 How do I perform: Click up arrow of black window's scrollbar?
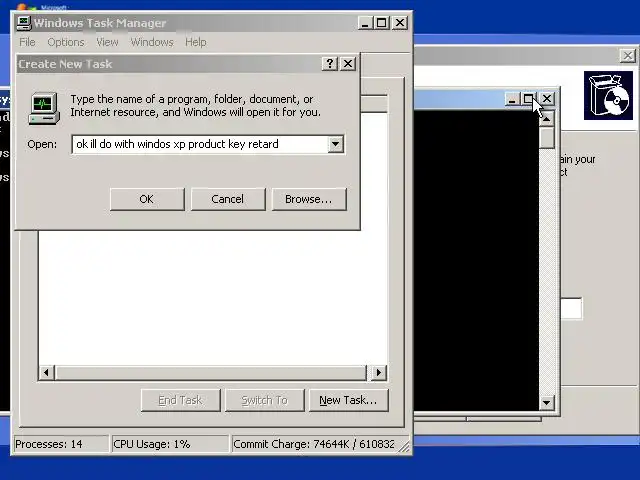coord(547,119)
